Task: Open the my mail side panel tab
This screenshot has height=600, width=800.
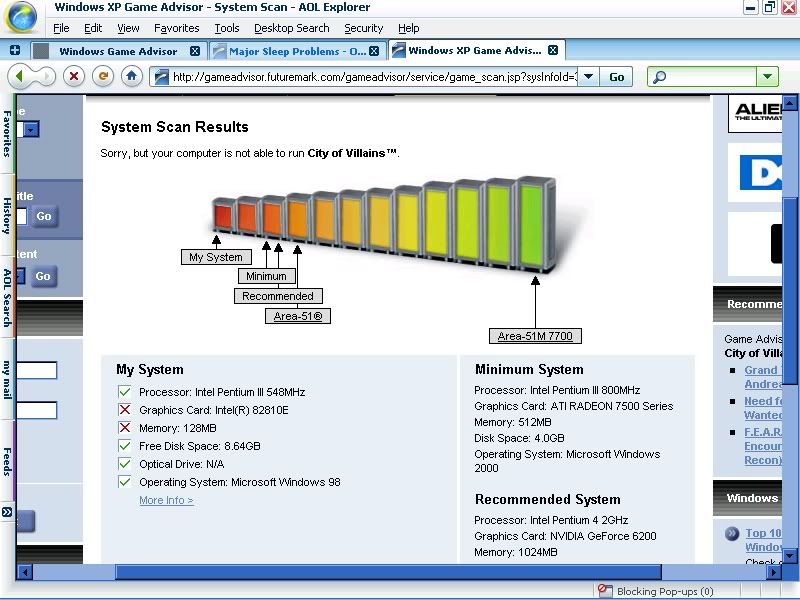Action: pyautogui.click(x=7, y=380)
